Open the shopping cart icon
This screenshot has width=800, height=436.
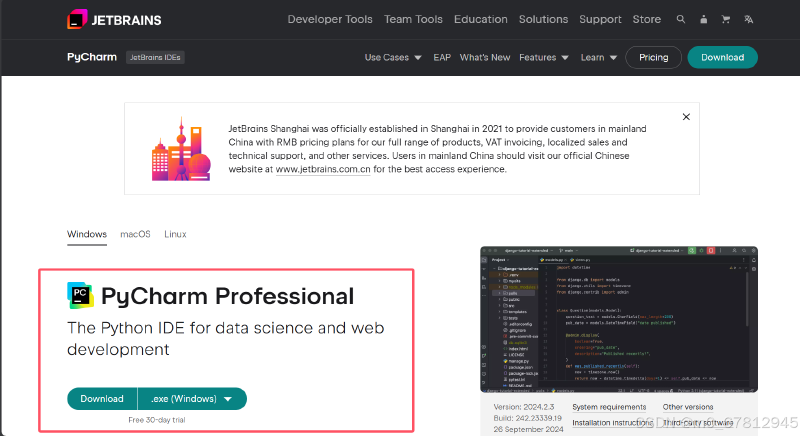(x=726, y=19)
